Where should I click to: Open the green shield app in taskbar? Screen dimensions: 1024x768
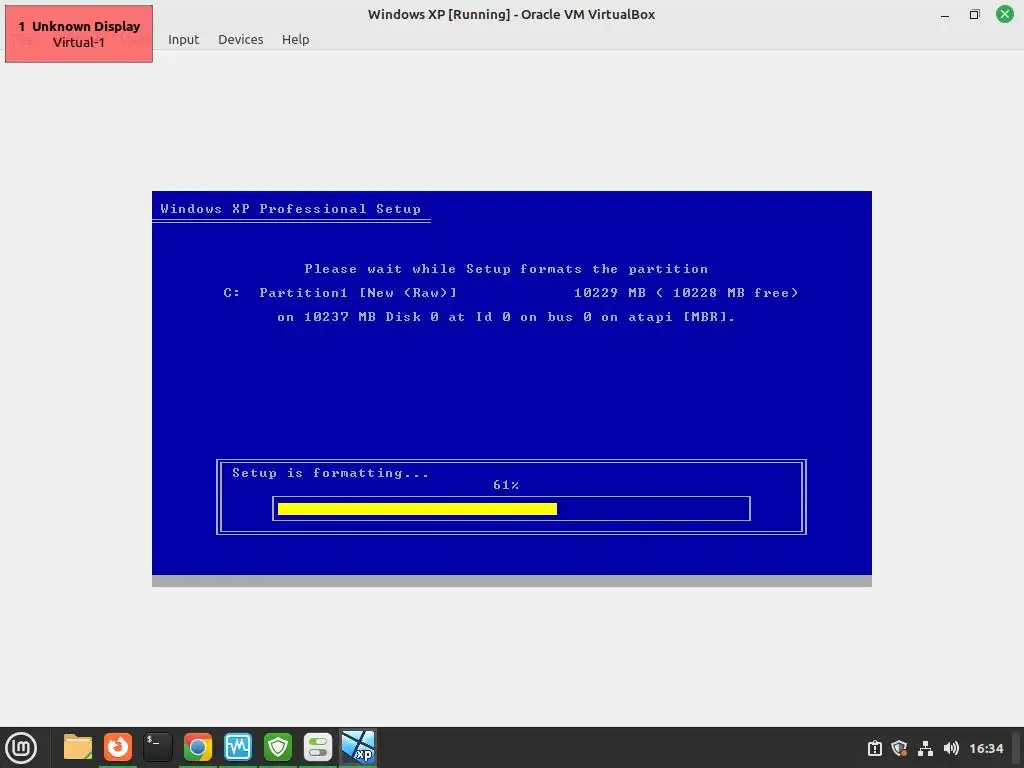pyautogui.click(x=278, y=747)
